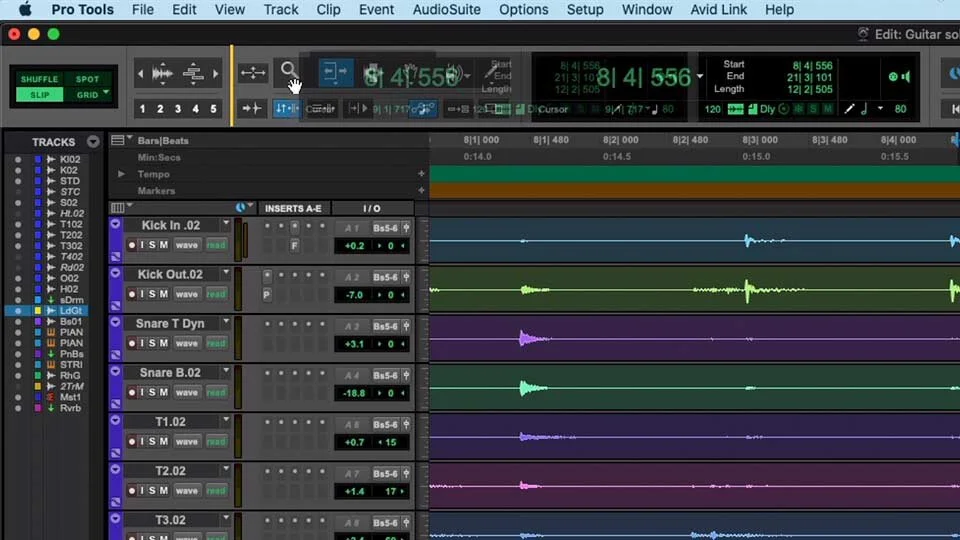Switch to SLIP edit mode
The height and width of the screenshot is (540, 960).
coord(39,95)
